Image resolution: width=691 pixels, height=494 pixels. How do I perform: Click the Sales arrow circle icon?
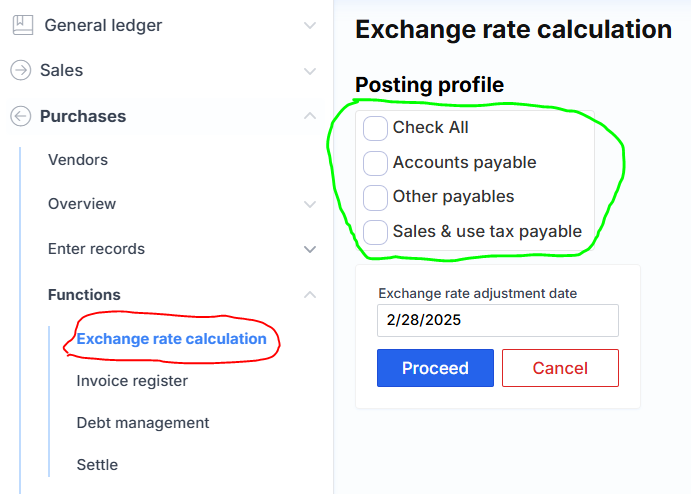pyautogui.click(x=20, y=70)
